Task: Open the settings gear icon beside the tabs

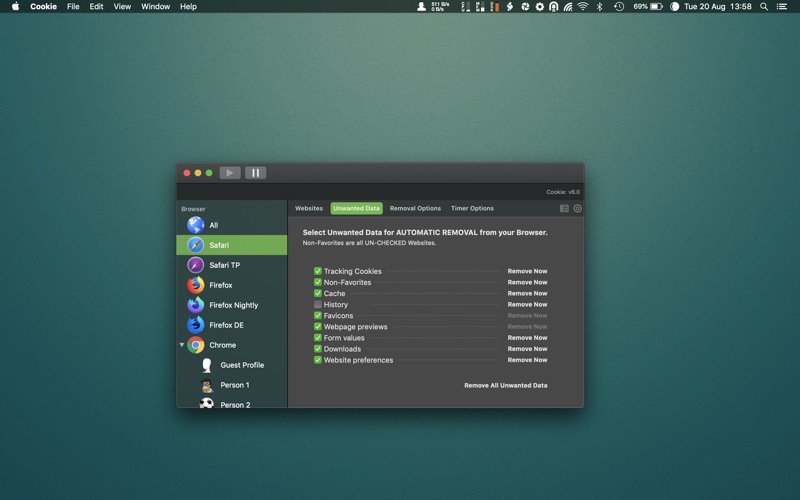Action: point(577,209)
